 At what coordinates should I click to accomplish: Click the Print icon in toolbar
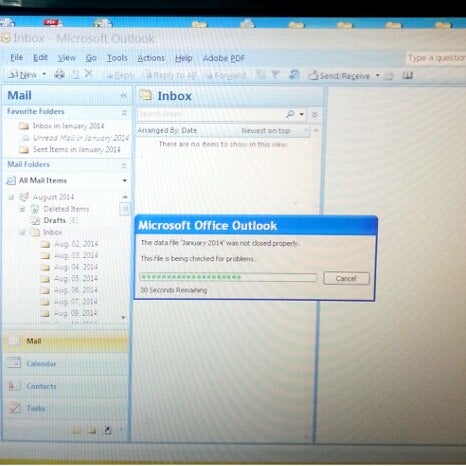60,74
